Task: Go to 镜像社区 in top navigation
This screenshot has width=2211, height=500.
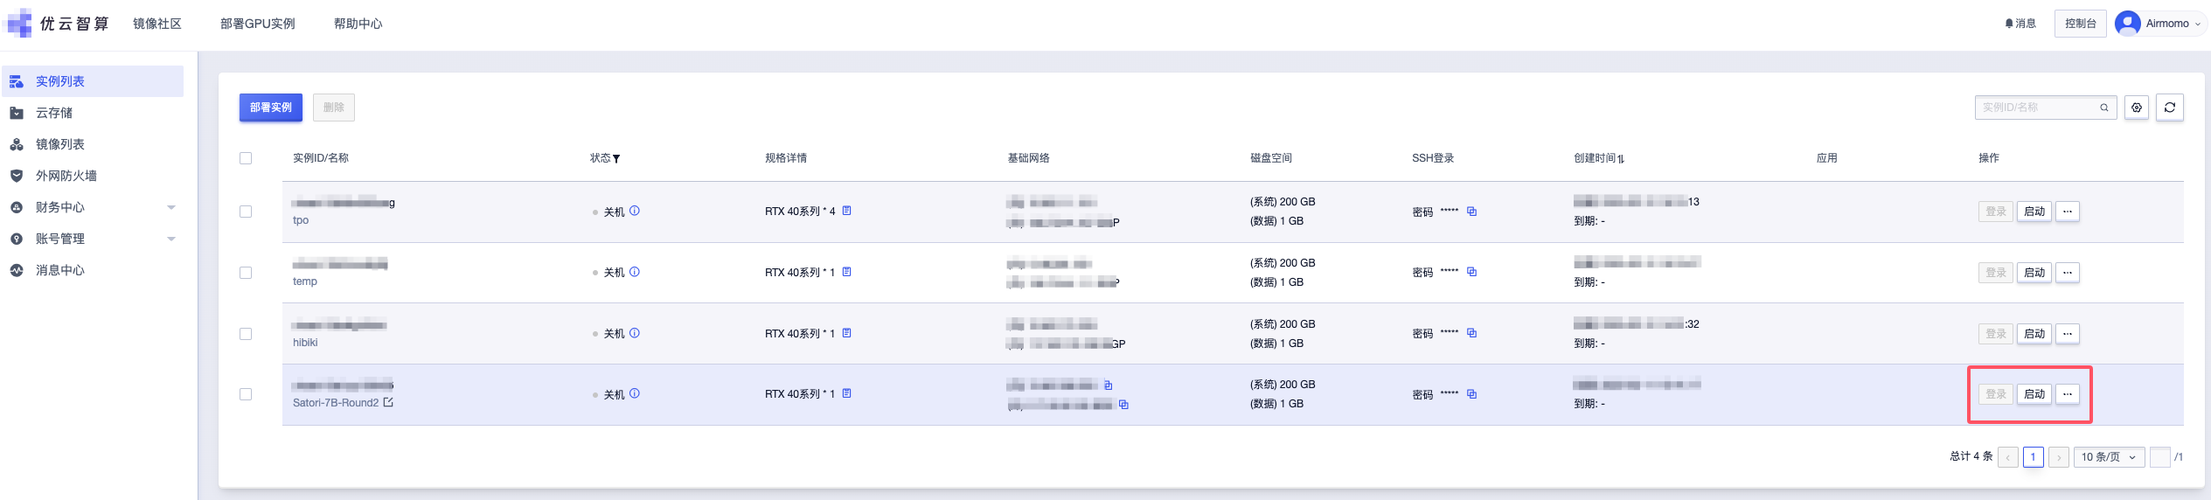Action: 157,24
